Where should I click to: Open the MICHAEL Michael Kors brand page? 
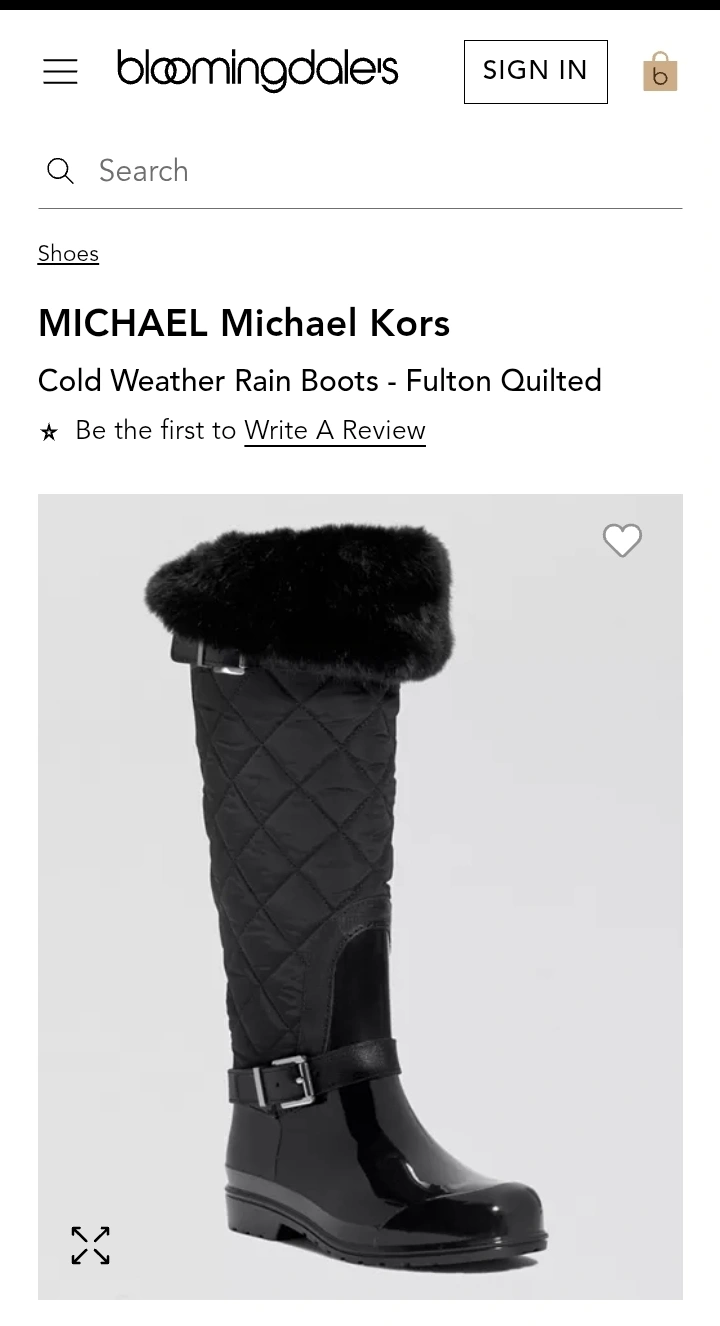click(244, 323)
